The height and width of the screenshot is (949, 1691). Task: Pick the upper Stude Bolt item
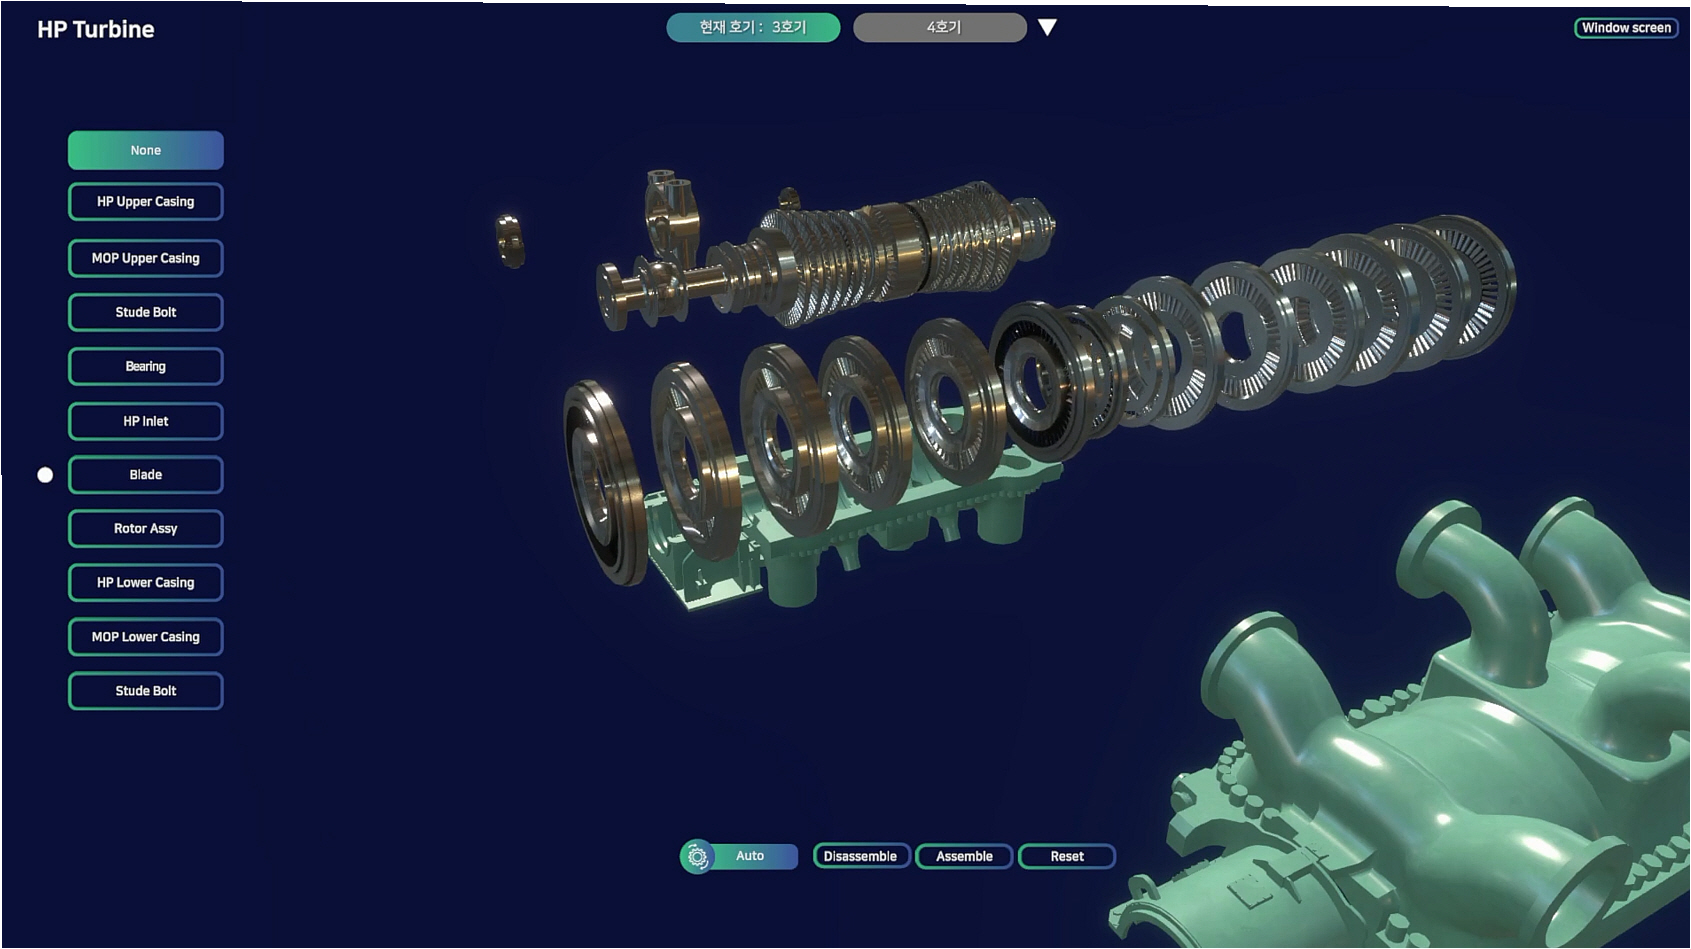coord(146,312)
